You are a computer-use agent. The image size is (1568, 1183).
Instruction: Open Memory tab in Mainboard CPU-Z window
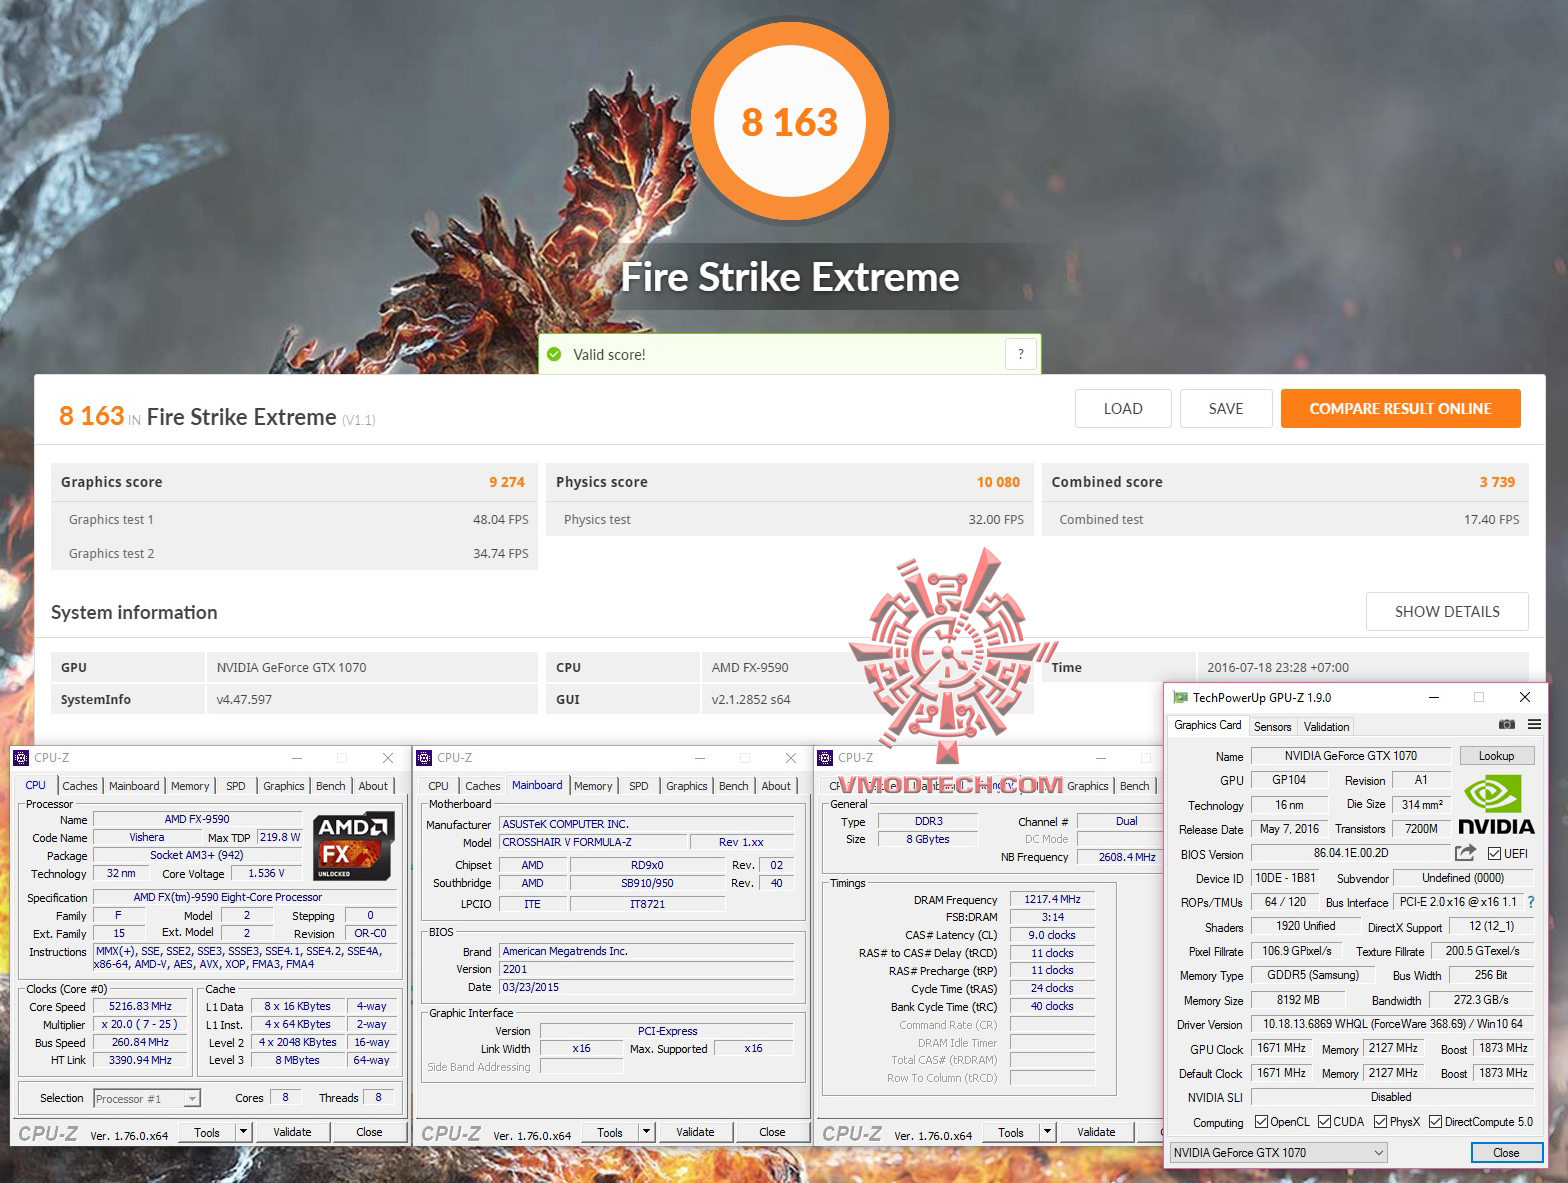point(593,786)
